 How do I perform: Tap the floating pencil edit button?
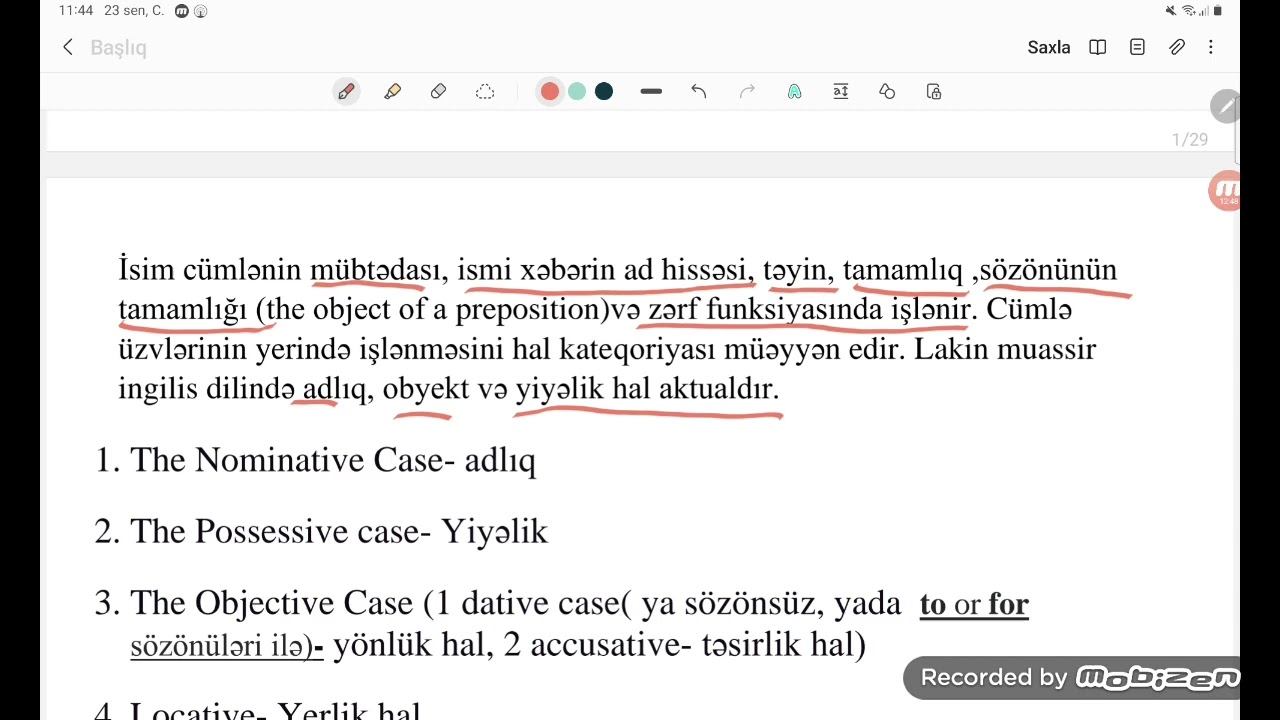point(1225,106)
